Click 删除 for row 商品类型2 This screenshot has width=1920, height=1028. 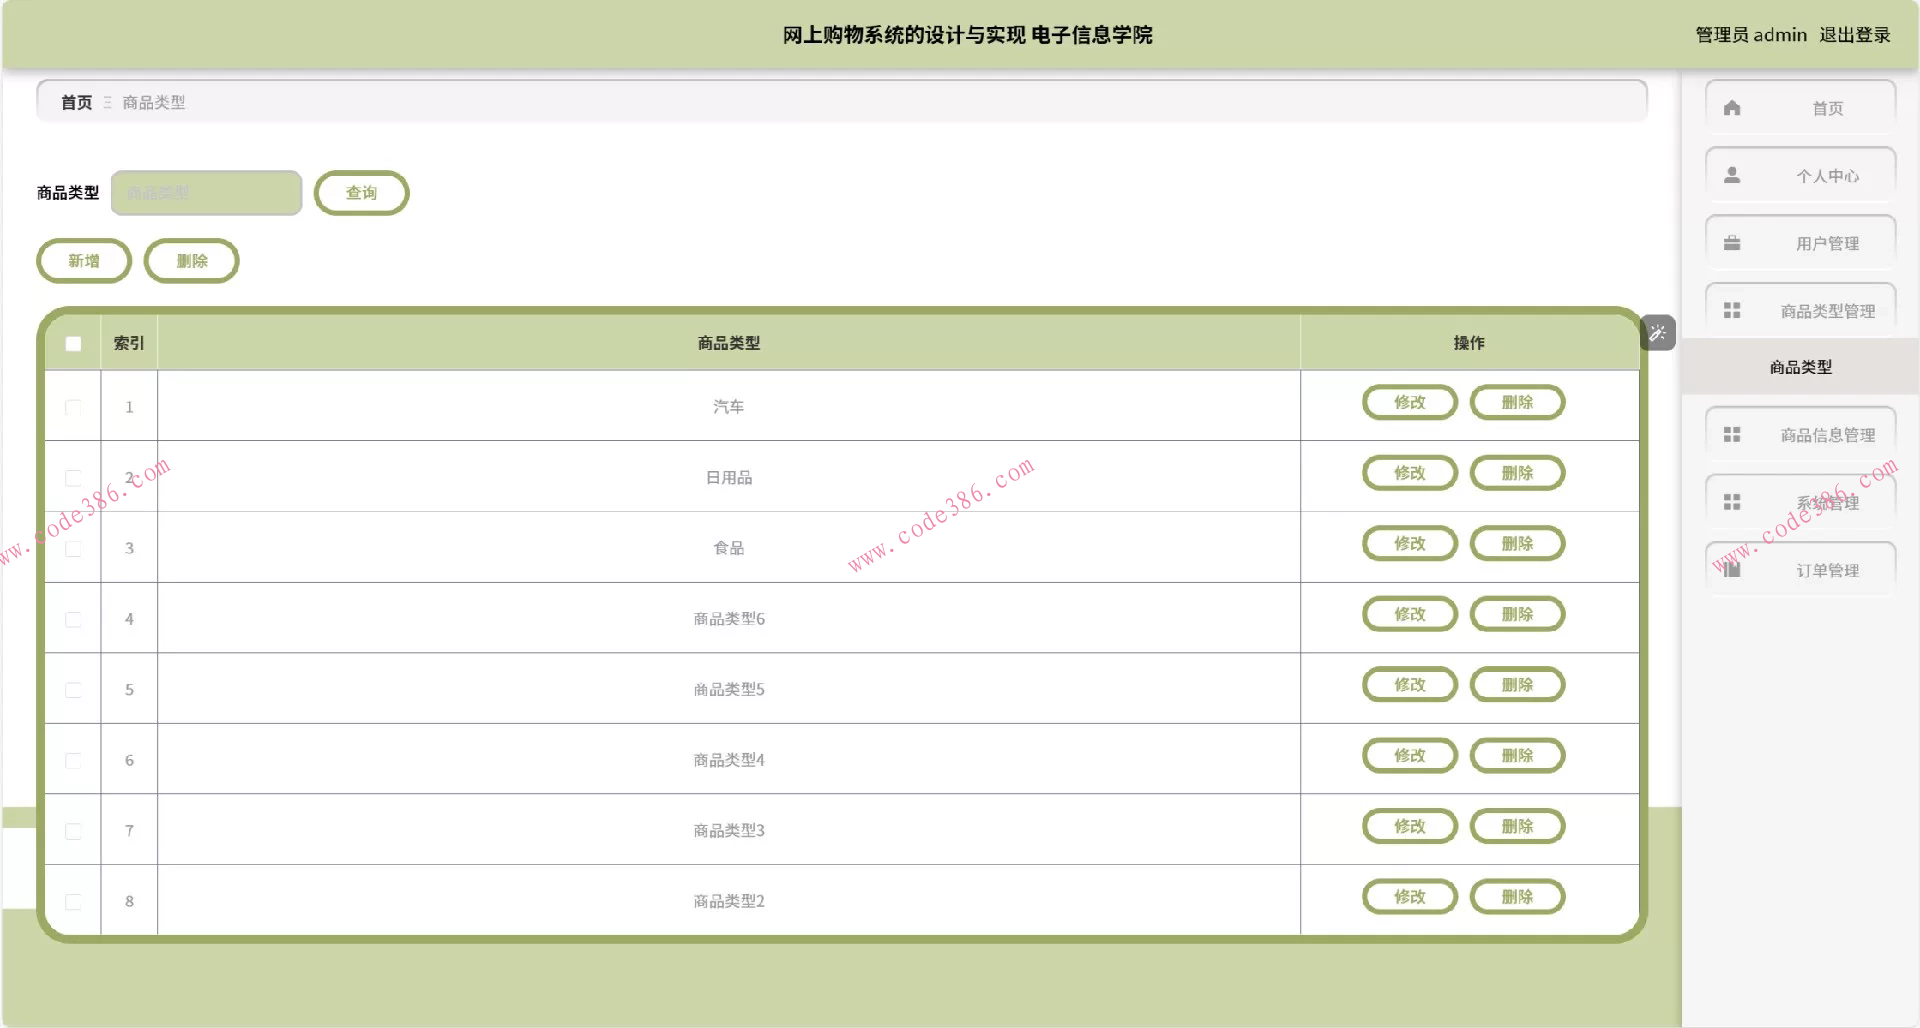[x=1517, y=897]
